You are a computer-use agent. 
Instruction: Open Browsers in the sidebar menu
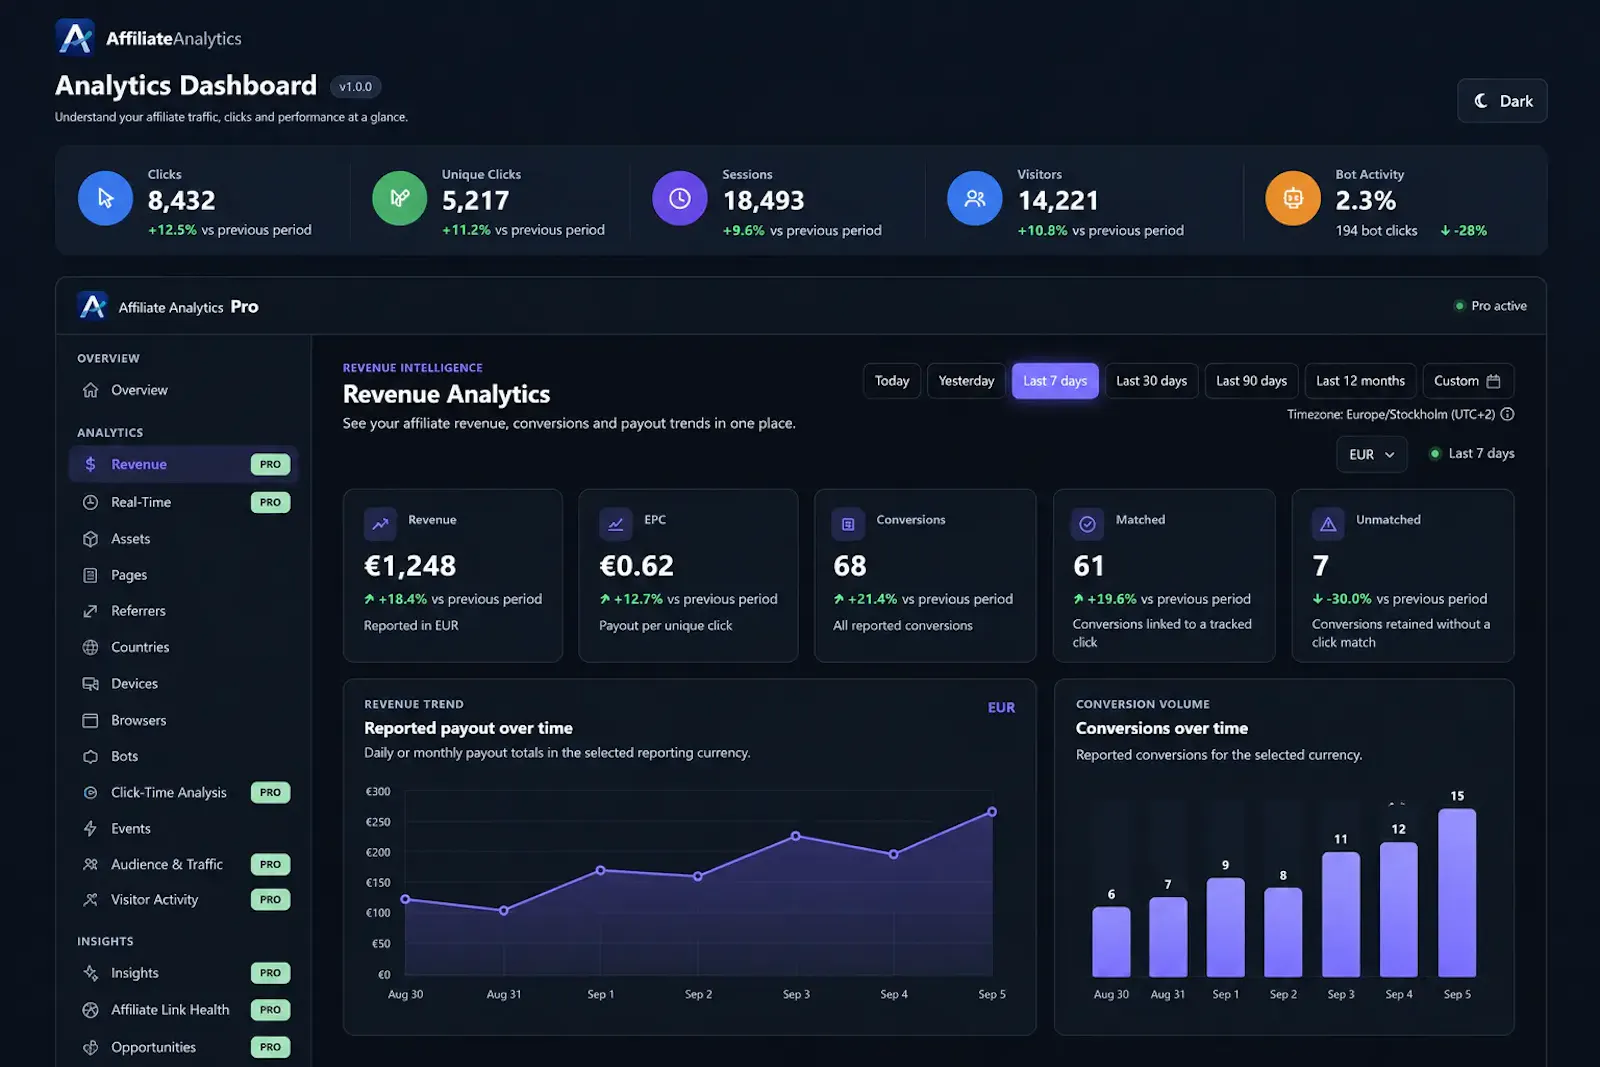[x=184, y=720]
